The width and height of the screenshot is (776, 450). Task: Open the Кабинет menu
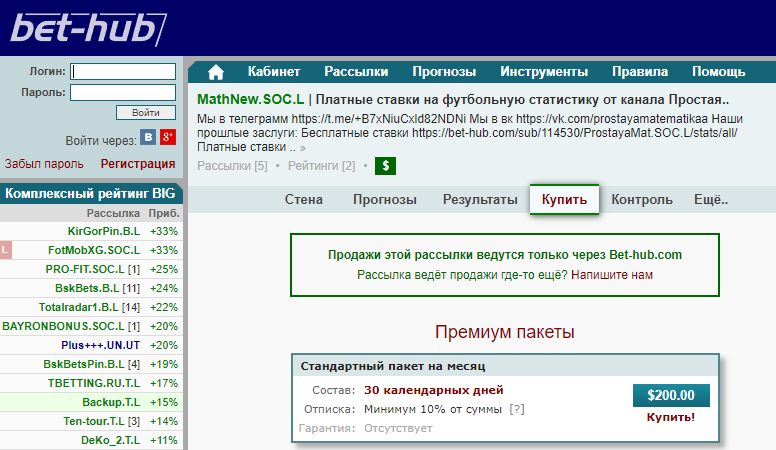274,72
